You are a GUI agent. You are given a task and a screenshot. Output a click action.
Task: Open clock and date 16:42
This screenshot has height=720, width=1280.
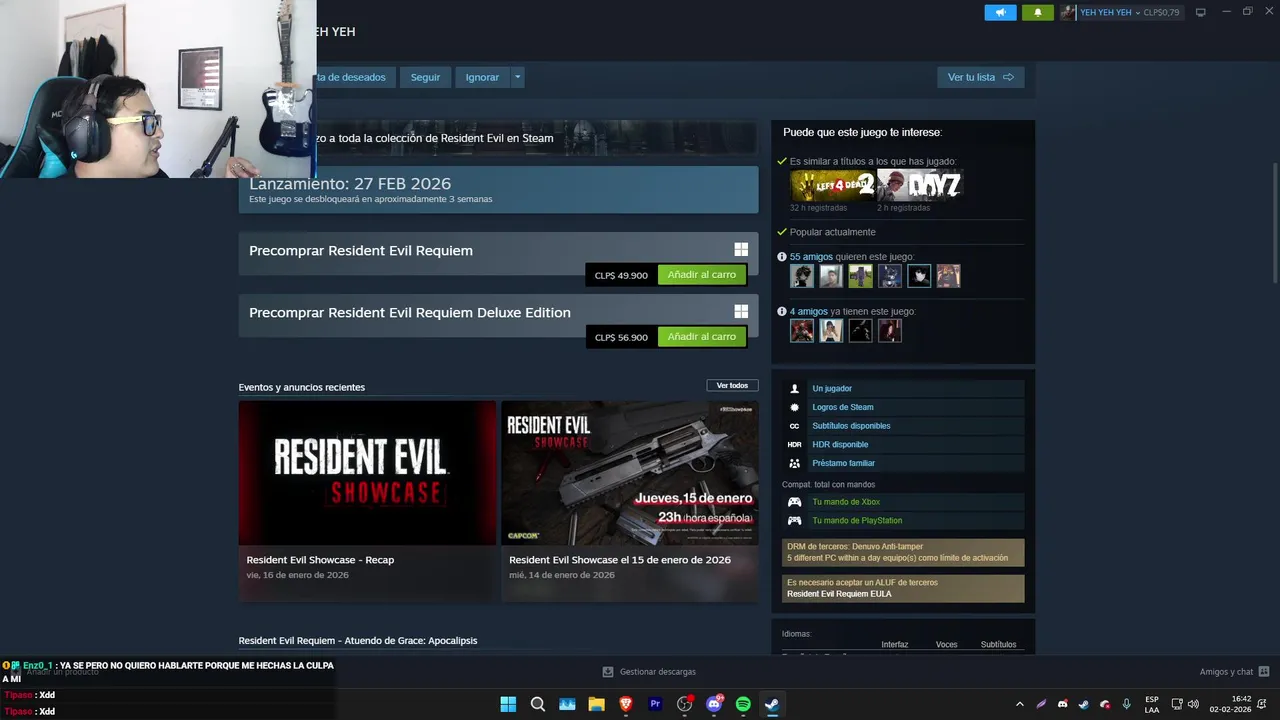click(x=1230, y=704)
